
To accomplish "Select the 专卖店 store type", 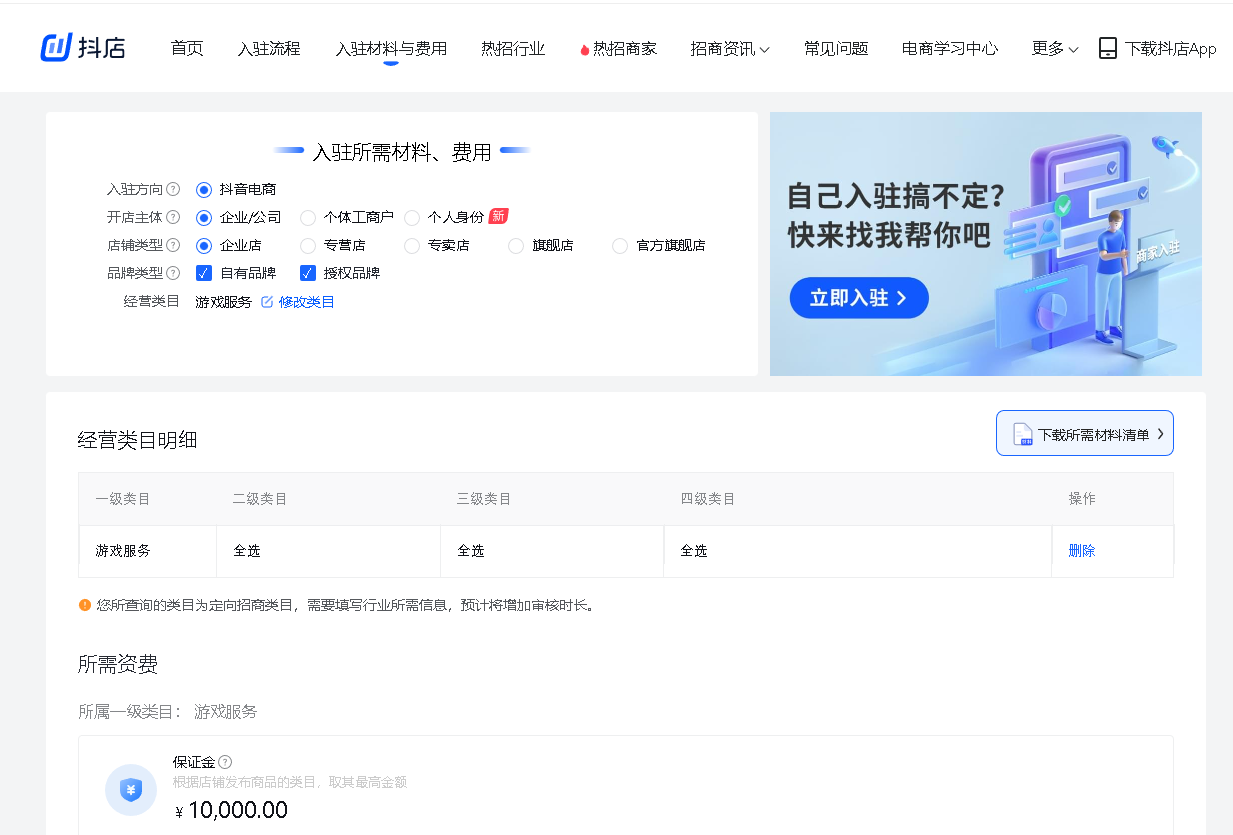I will click(x=412, y=245).
